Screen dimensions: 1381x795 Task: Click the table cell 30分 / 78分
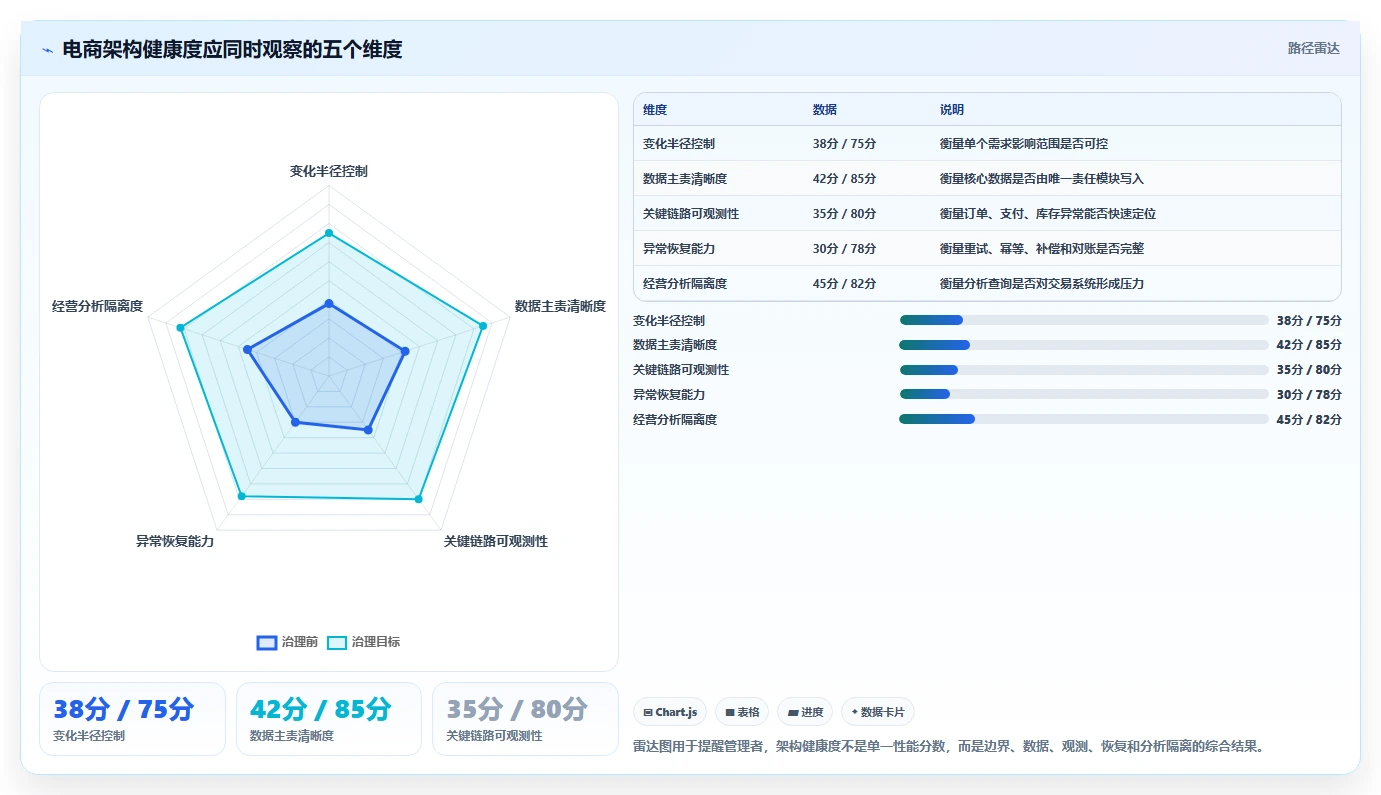(x=845, y=249)
